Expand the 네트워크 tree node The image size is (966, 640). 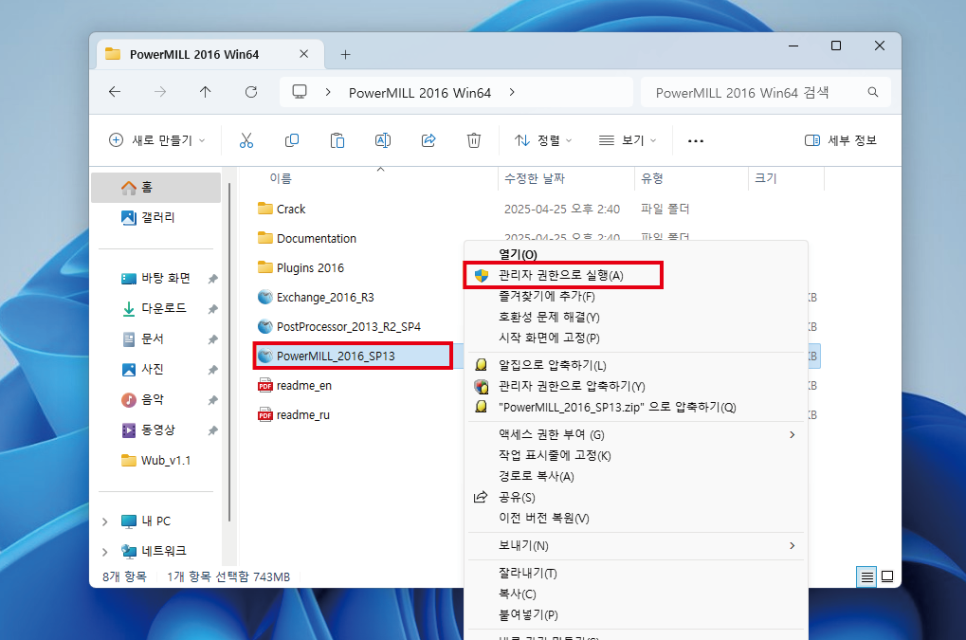tap(105, 551)
